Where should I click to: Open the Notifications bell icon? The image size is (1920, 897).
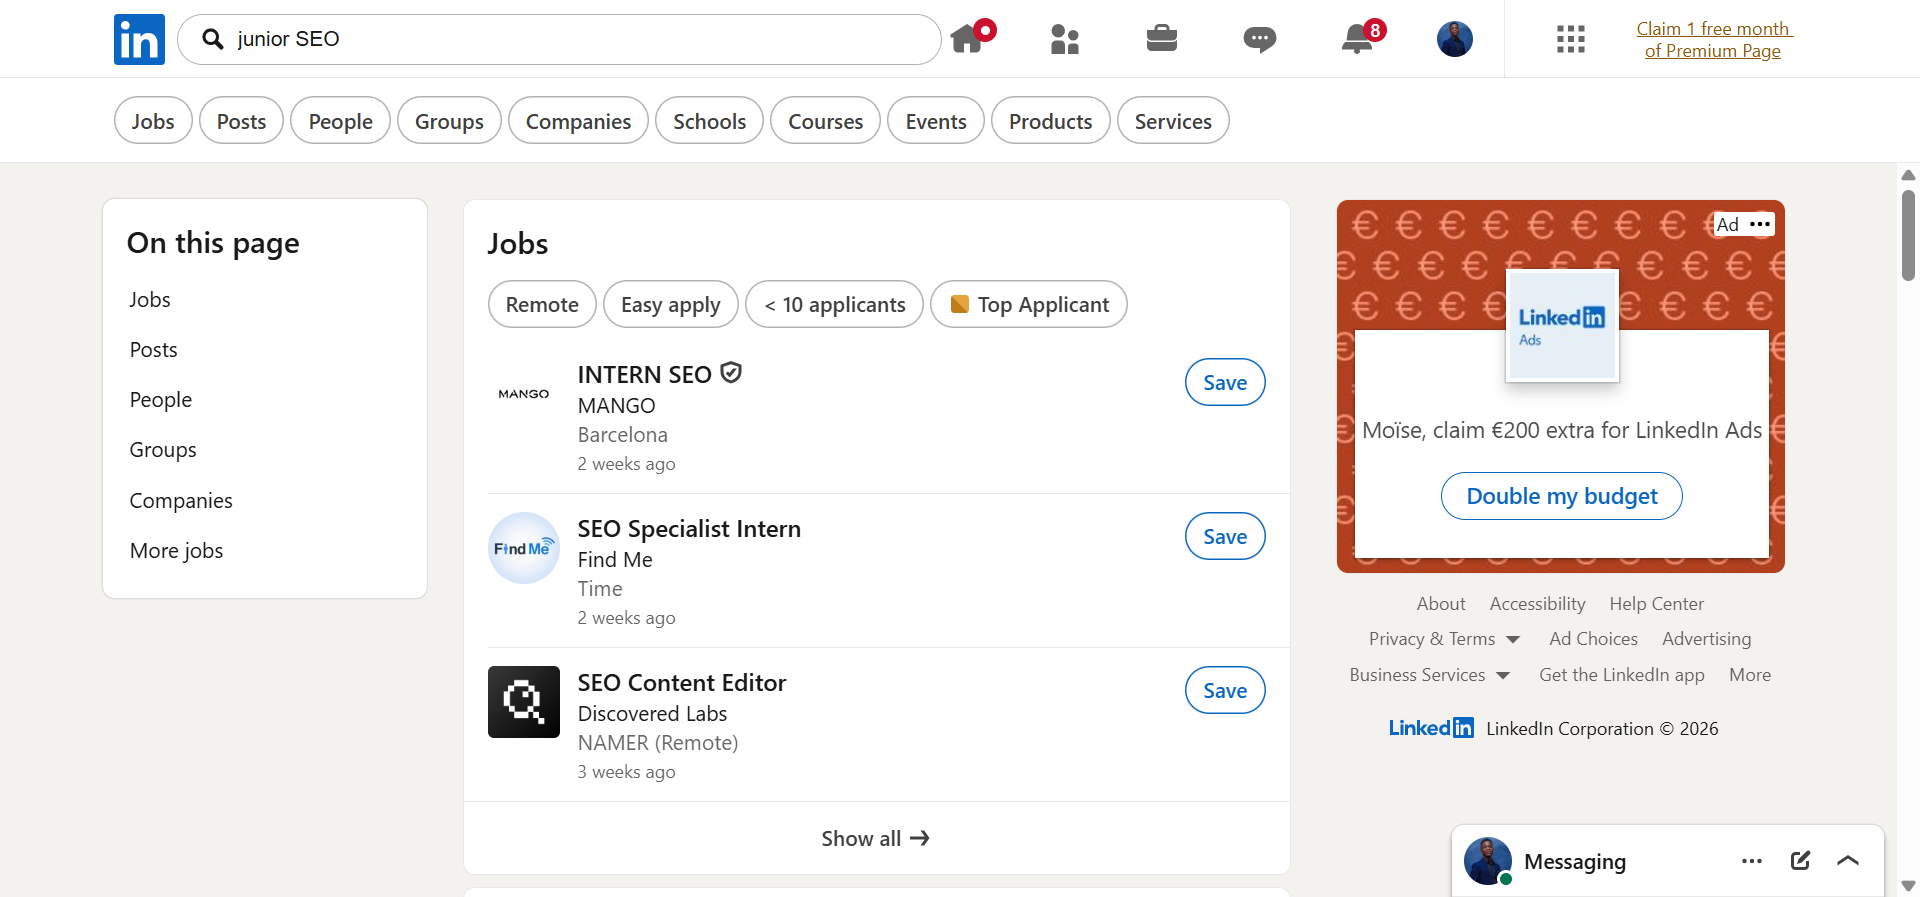(x=1357, y=39)
